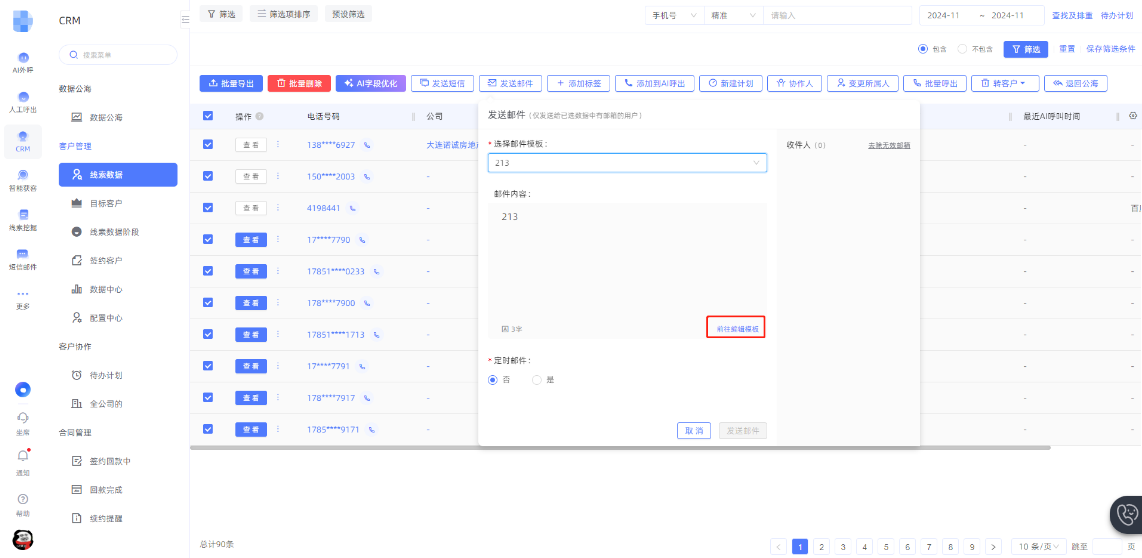
Task: Click the floating phone dialer icon
Action: pyautogui.click(x=1127, y=515)
